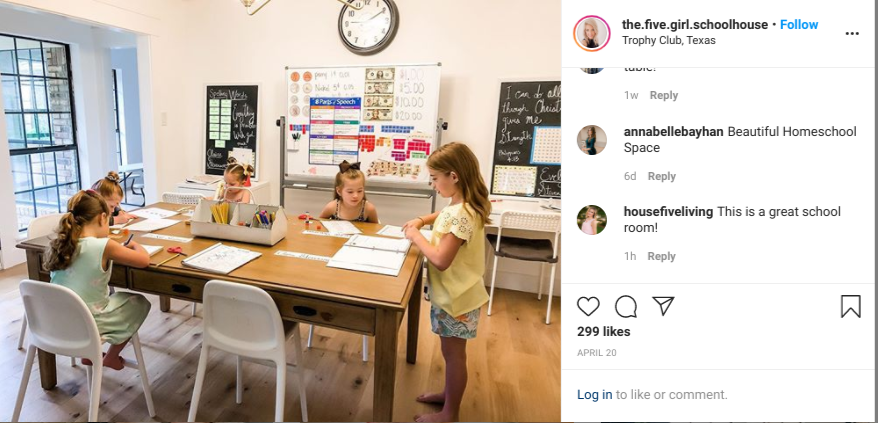This screenshot has width=878, height=423.
Task: Open the three-dot more options menu
Action: pos(852,34)
